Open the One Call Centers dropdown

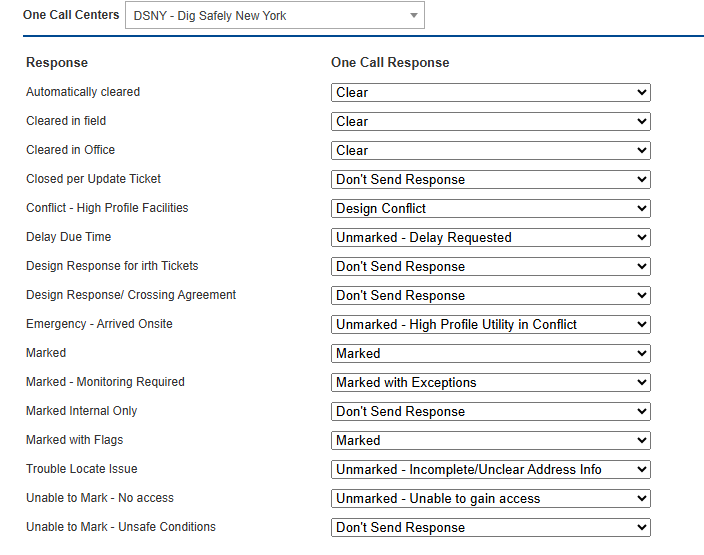(x=275, y=16)
